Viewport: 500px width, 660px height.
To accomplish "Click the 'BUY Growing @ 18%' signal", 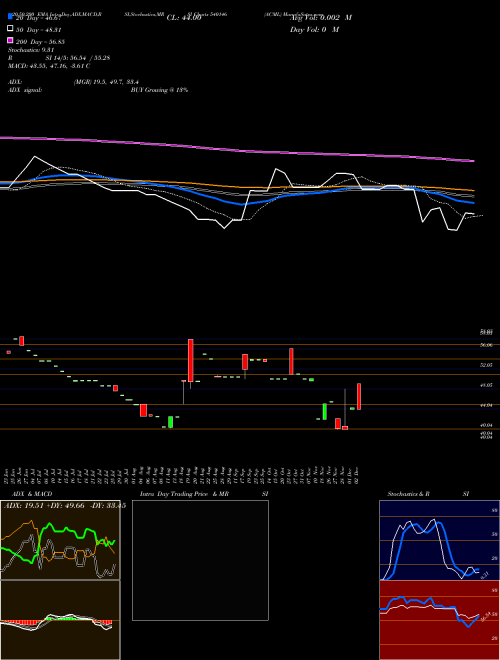I will [159, 90].
